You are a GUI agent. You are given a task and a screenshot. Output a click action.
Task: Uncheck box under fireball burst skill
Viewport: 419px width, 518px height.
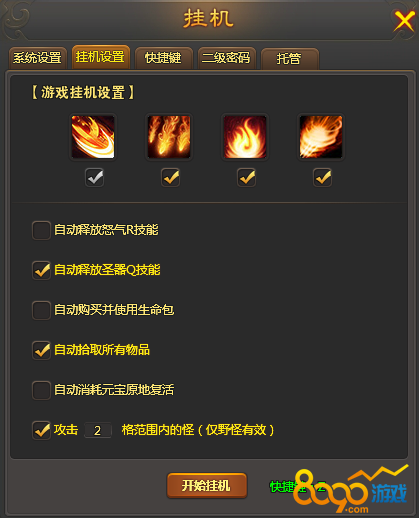323,178
